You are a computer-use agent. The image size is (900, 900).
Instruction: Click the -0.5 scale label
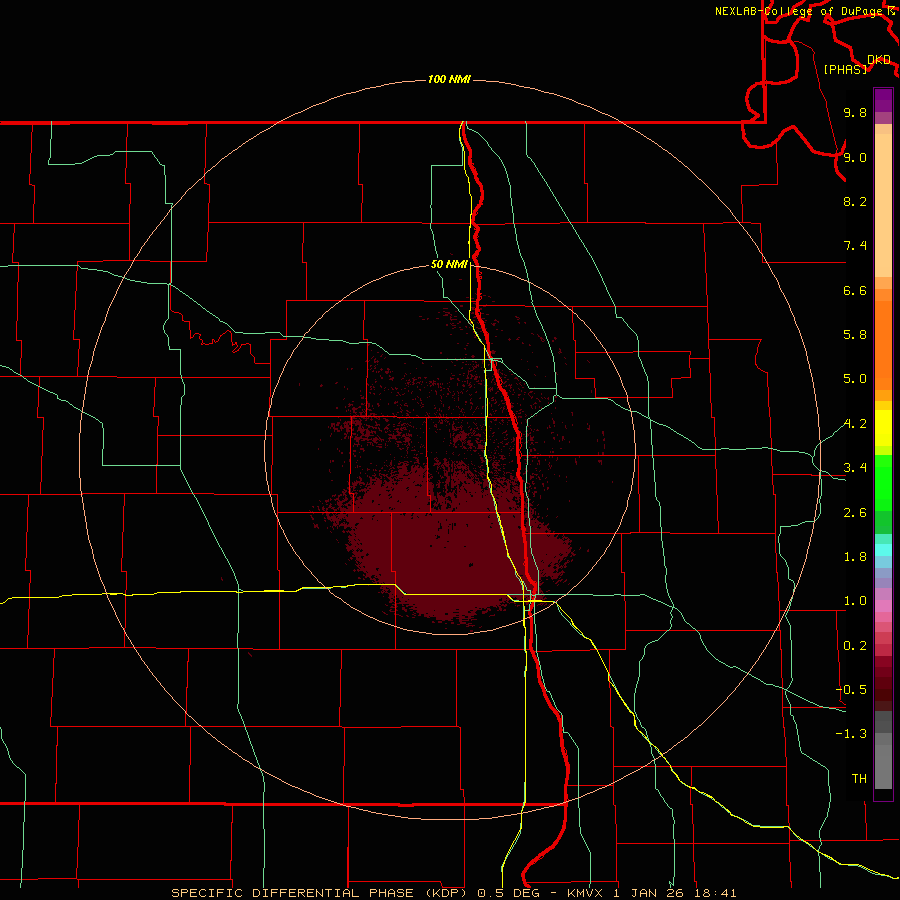point(851,690)
